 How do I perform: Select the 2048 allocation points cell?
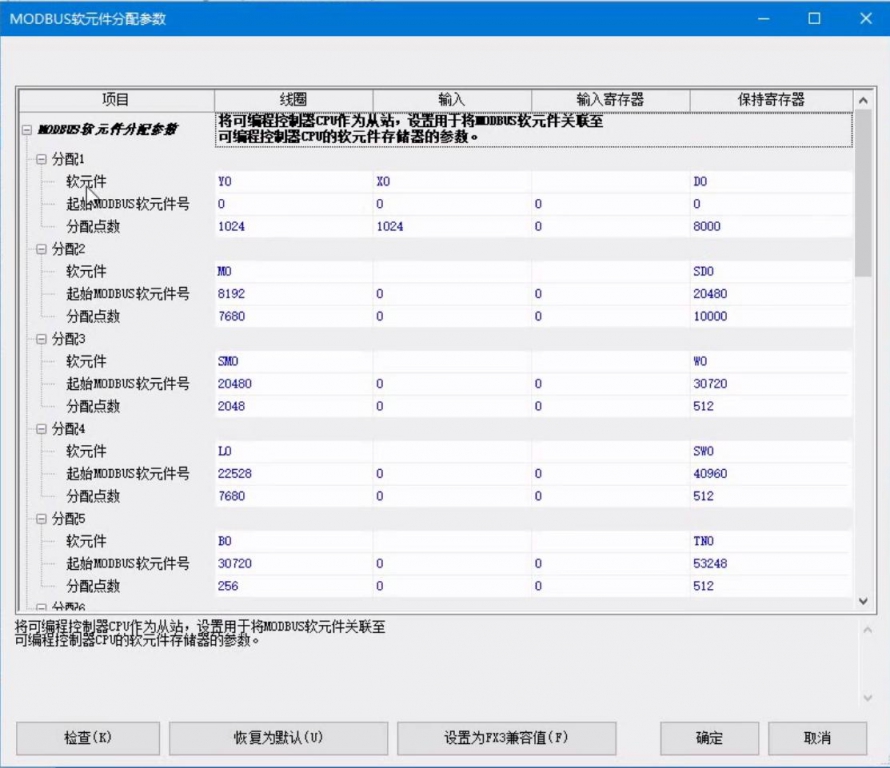[x=293, y=406]
